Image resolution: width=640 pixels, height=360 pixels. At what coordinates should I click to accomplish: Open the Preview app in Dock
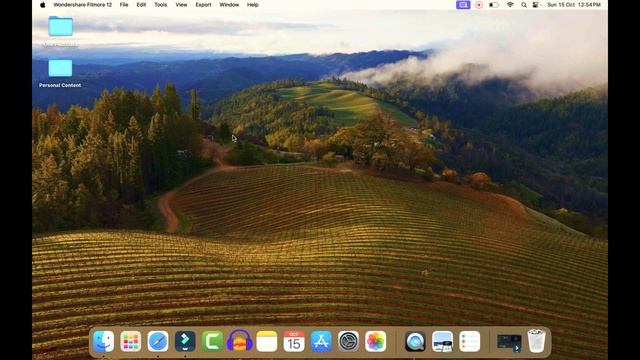(x=442, y=341)
